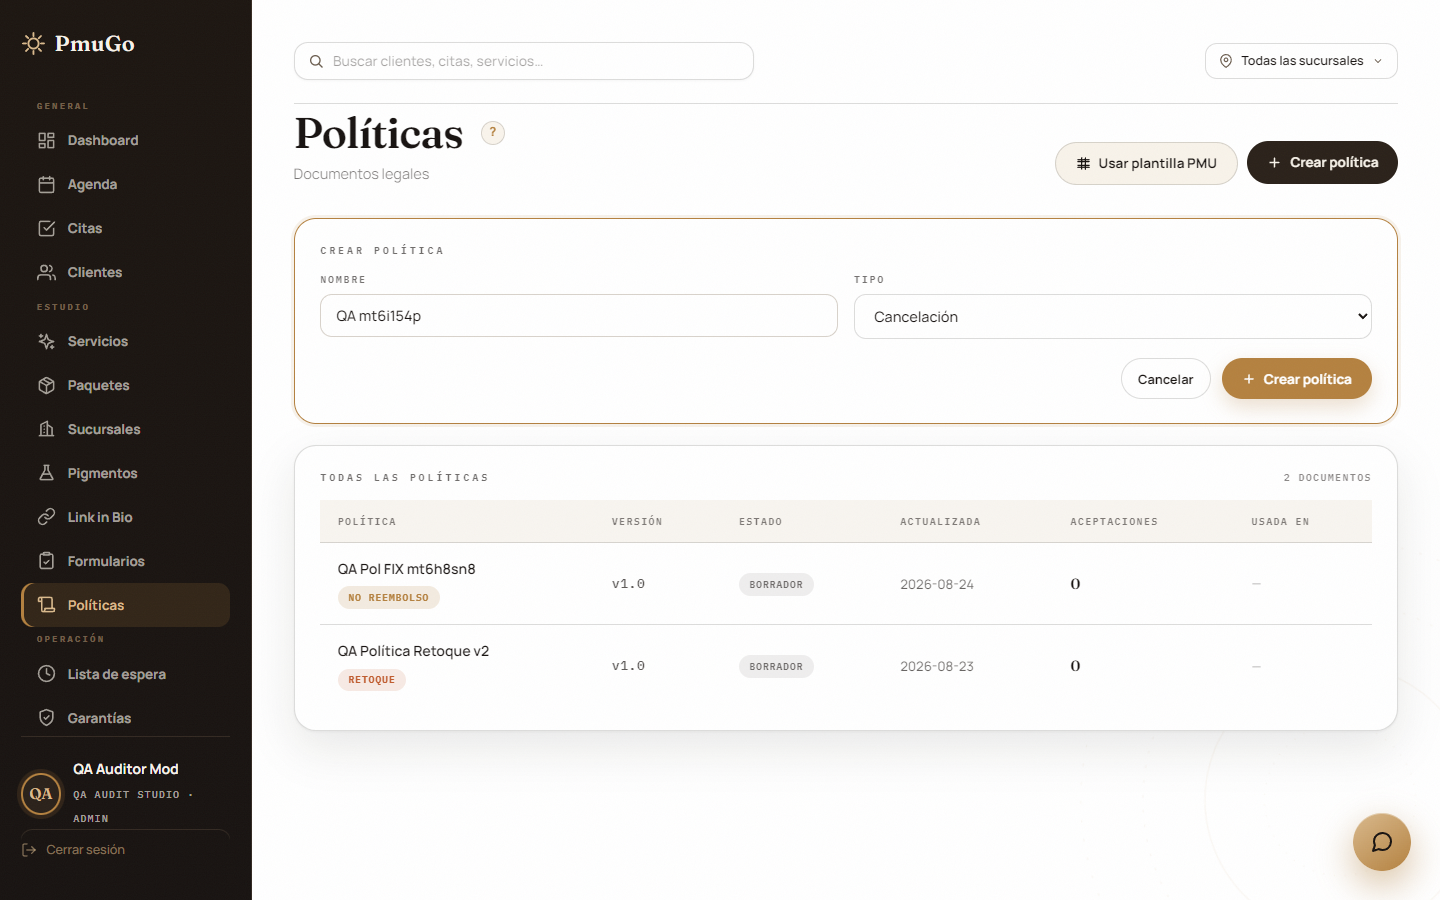The image size is (1440, 900).
Task: Open Garantías from the sidebar
Action: point(125,718)
